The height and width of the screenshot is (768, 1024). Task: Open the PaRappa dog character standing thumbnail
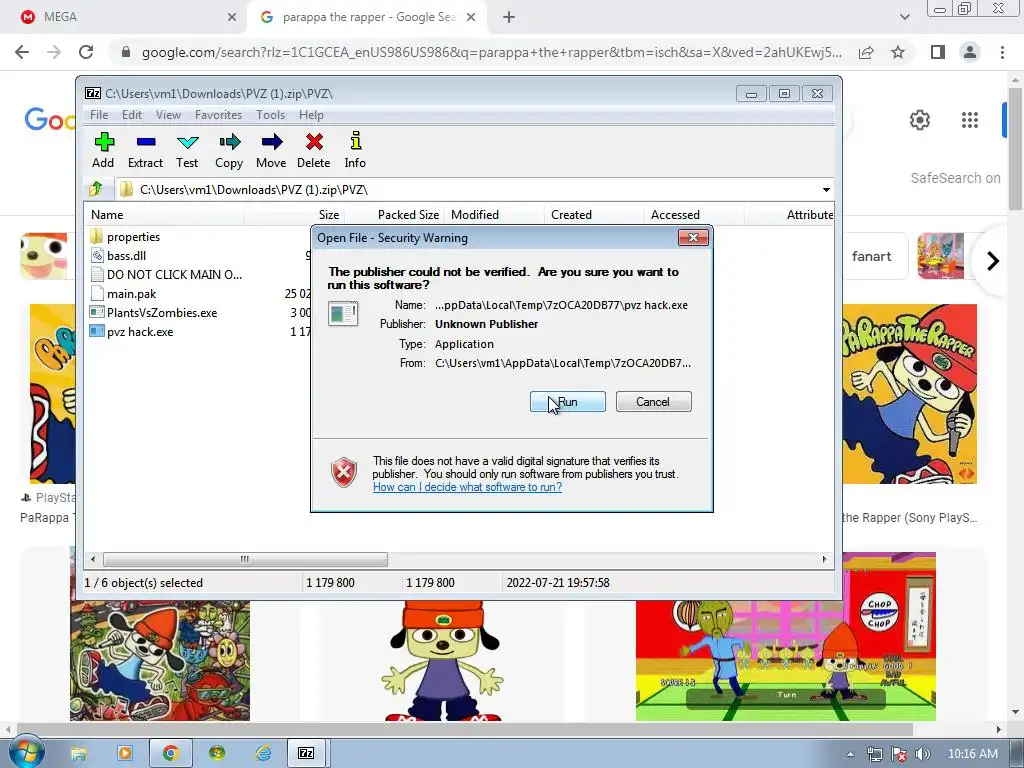[443, 661]
